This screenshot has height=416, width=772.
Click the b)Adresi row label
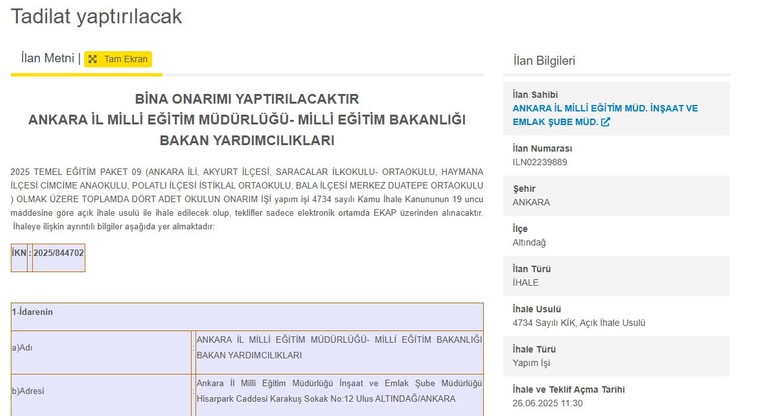click(28, 391)
